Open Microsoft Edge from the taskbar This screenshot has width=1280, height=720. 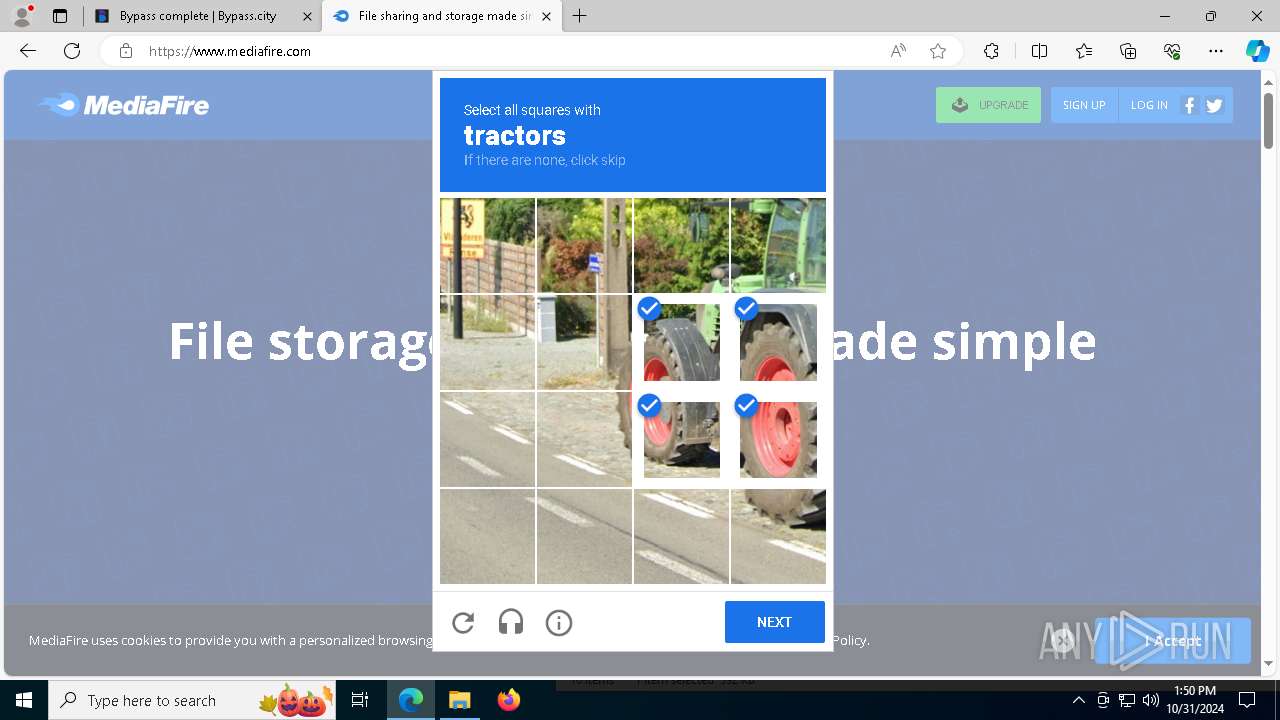pyautogui.click(x=411, y=700)
